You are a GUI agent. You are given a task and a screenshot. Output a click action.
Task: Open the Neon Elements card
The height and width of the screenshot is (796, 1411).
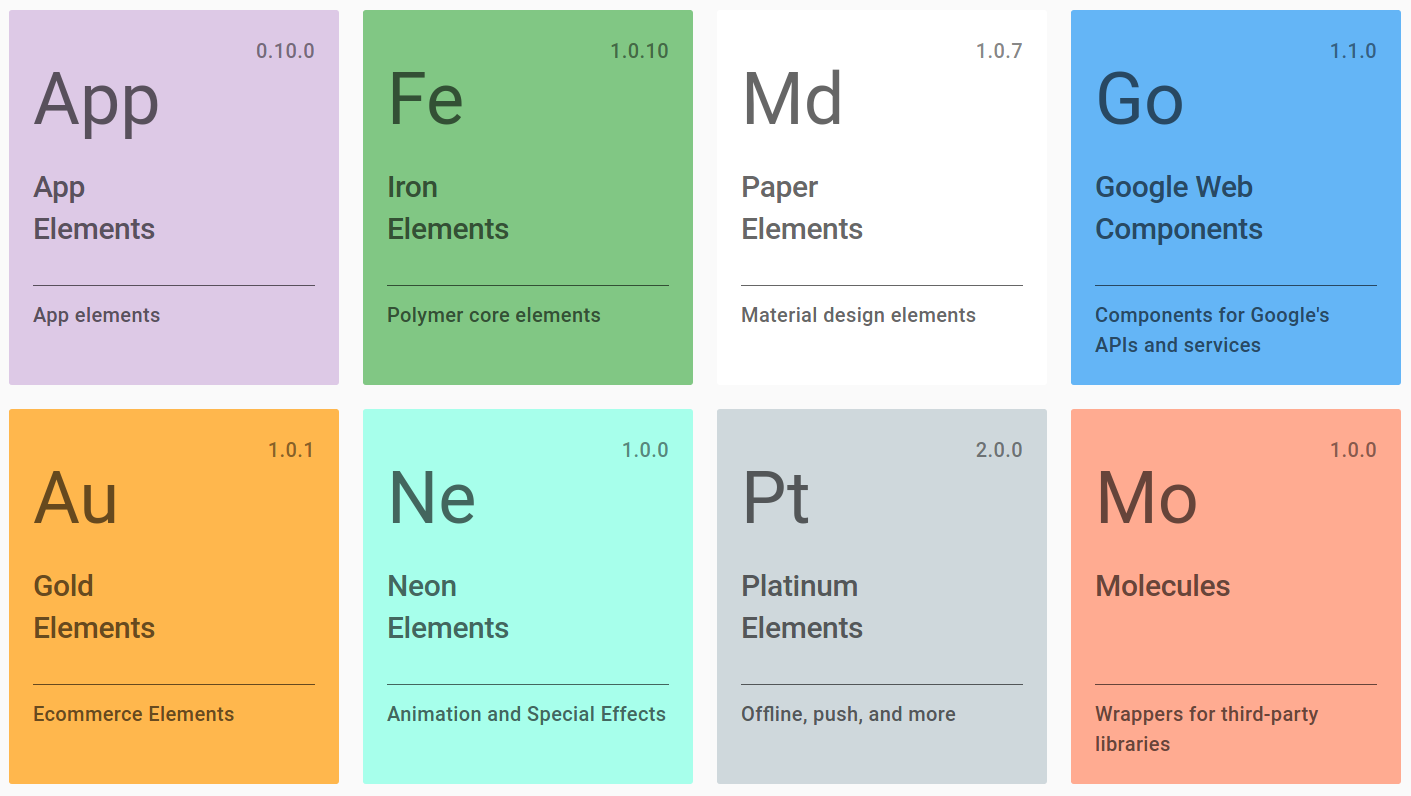[528, 596]
